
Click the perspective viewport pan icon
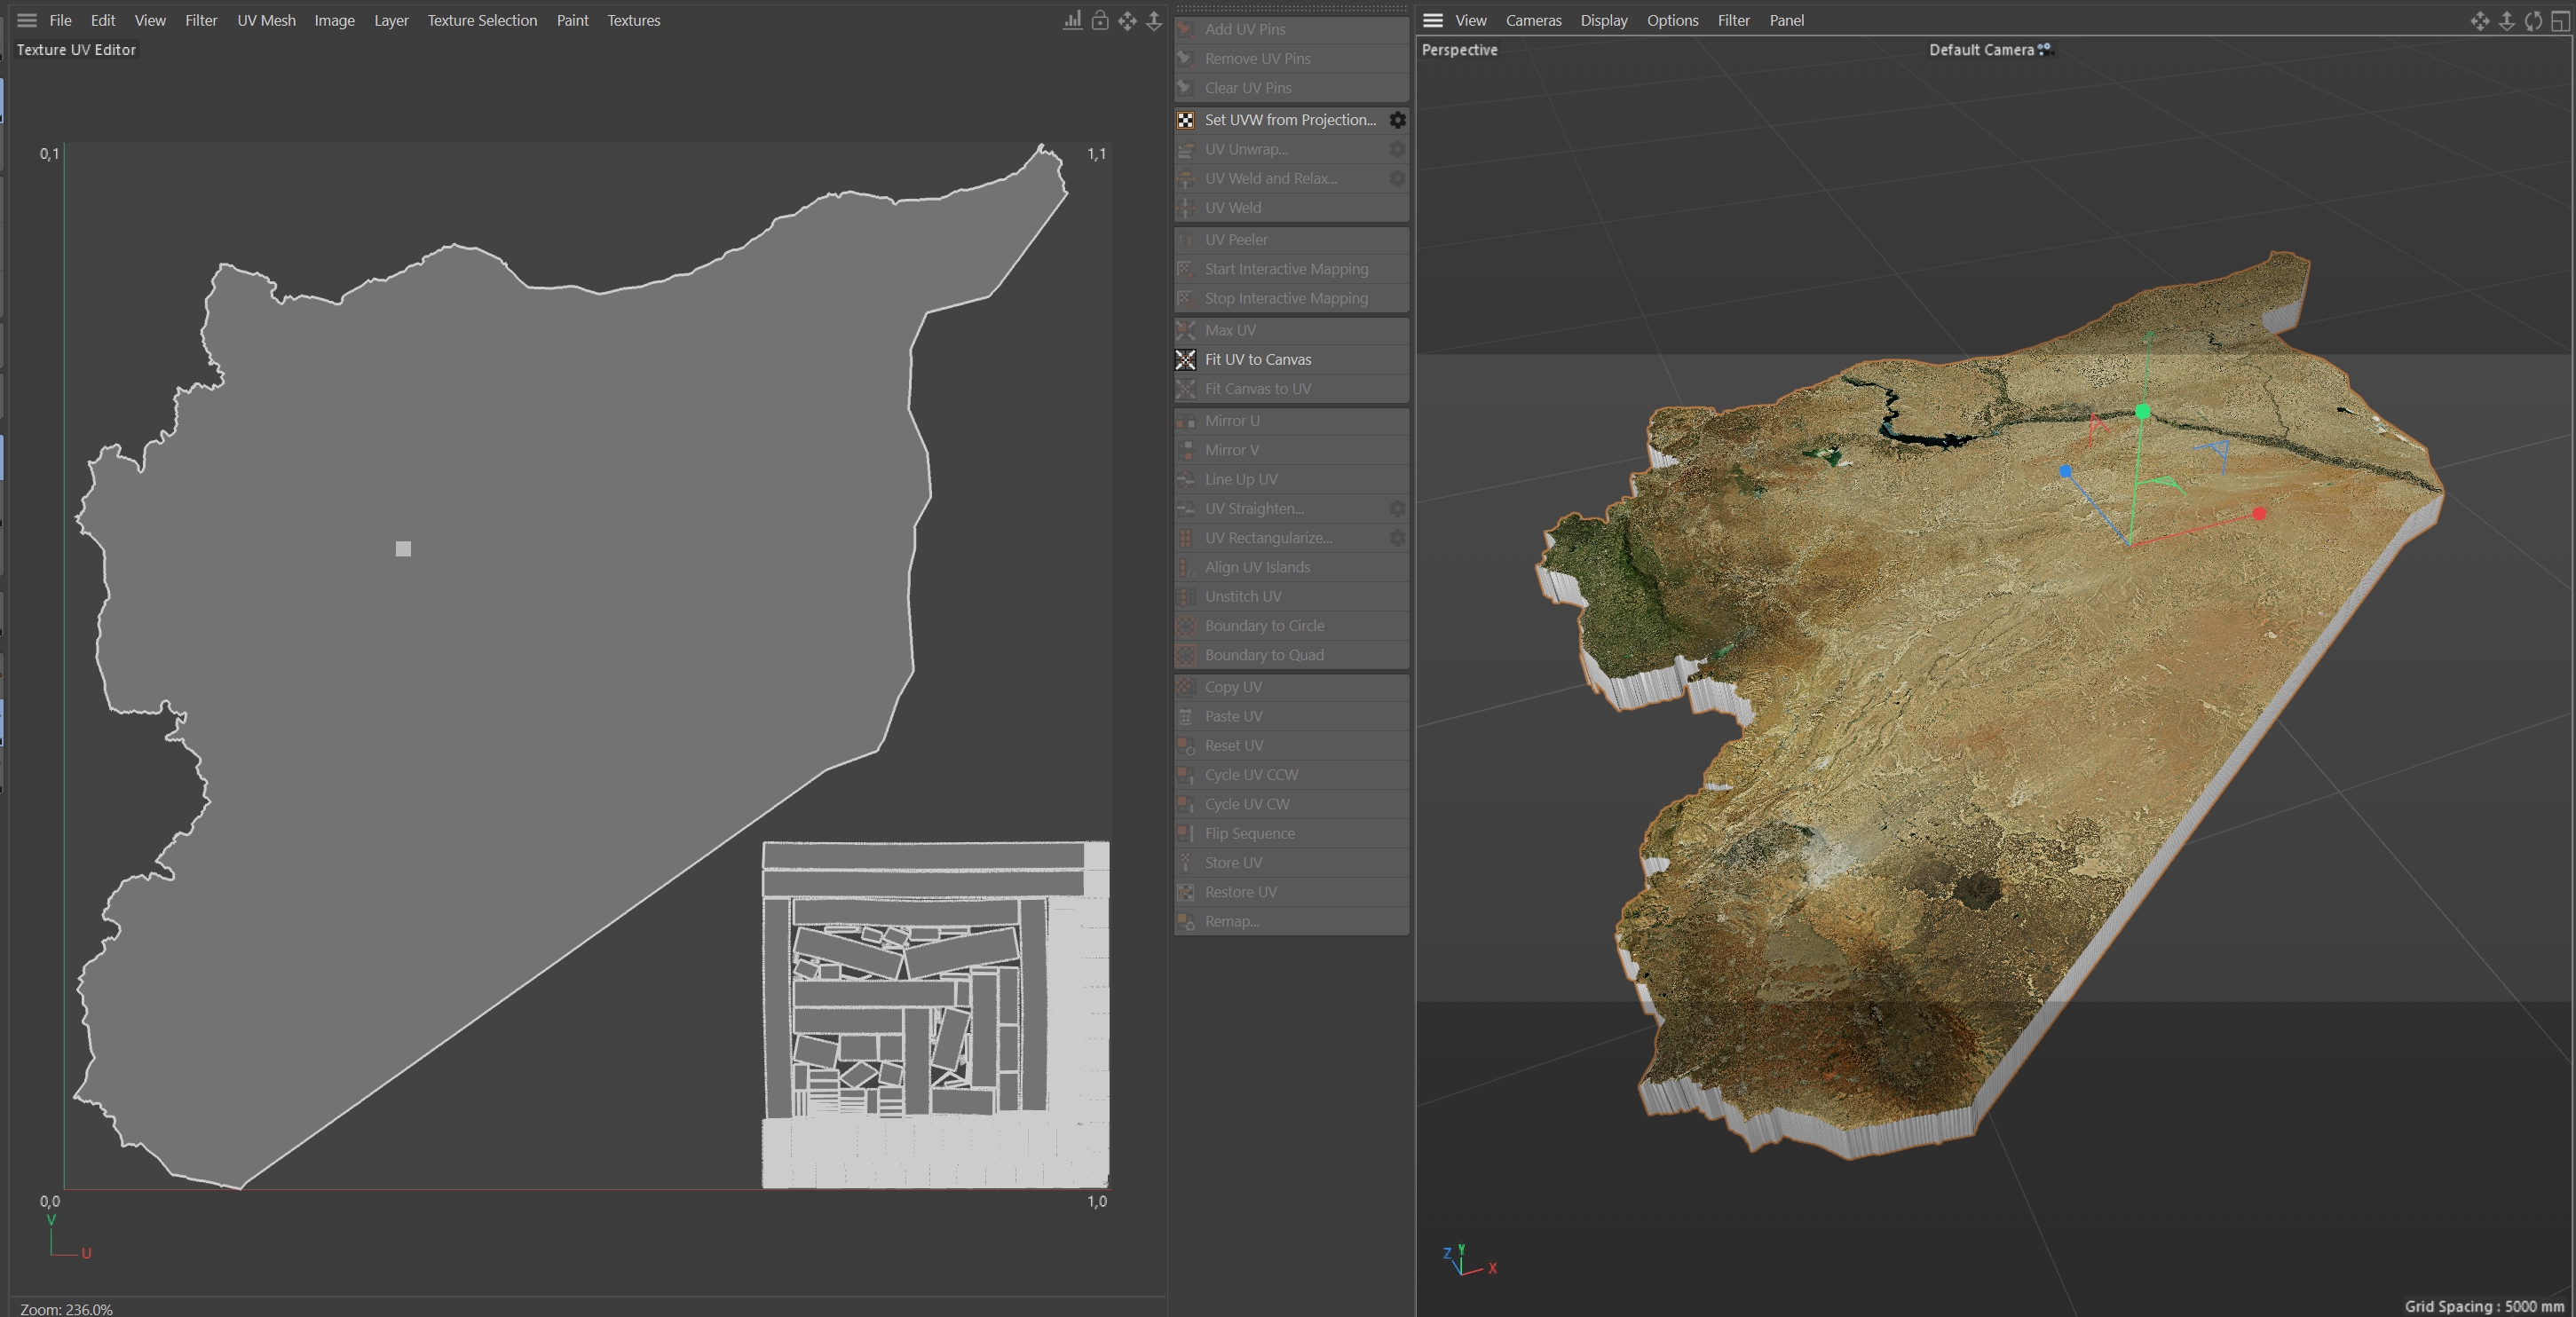[2479, 21]
